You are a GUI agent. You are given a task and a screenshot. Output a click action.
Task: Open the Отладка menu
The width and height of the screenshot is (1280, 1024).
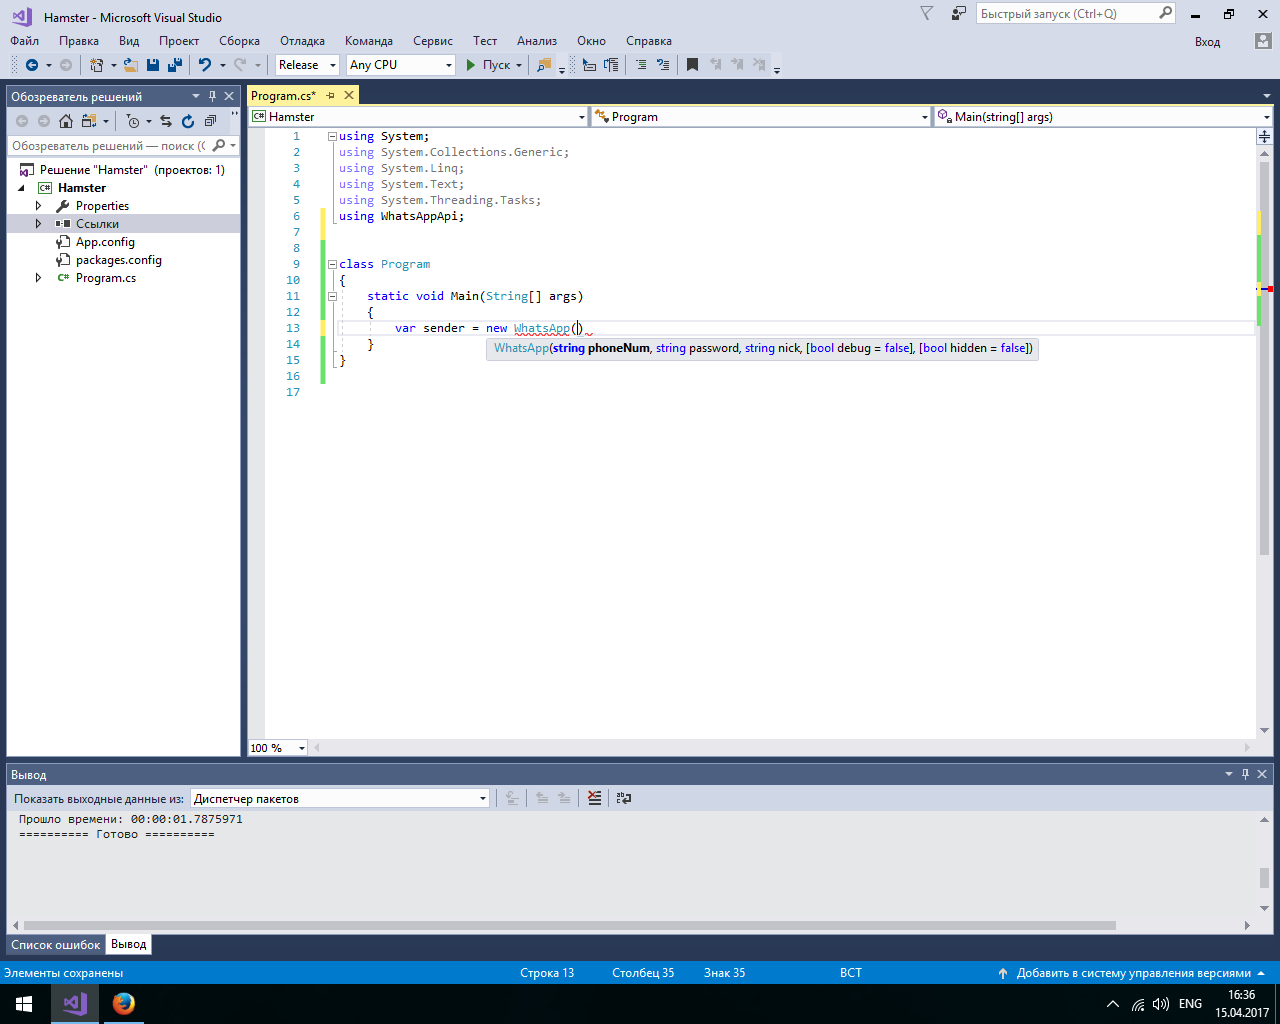point(302,41)
